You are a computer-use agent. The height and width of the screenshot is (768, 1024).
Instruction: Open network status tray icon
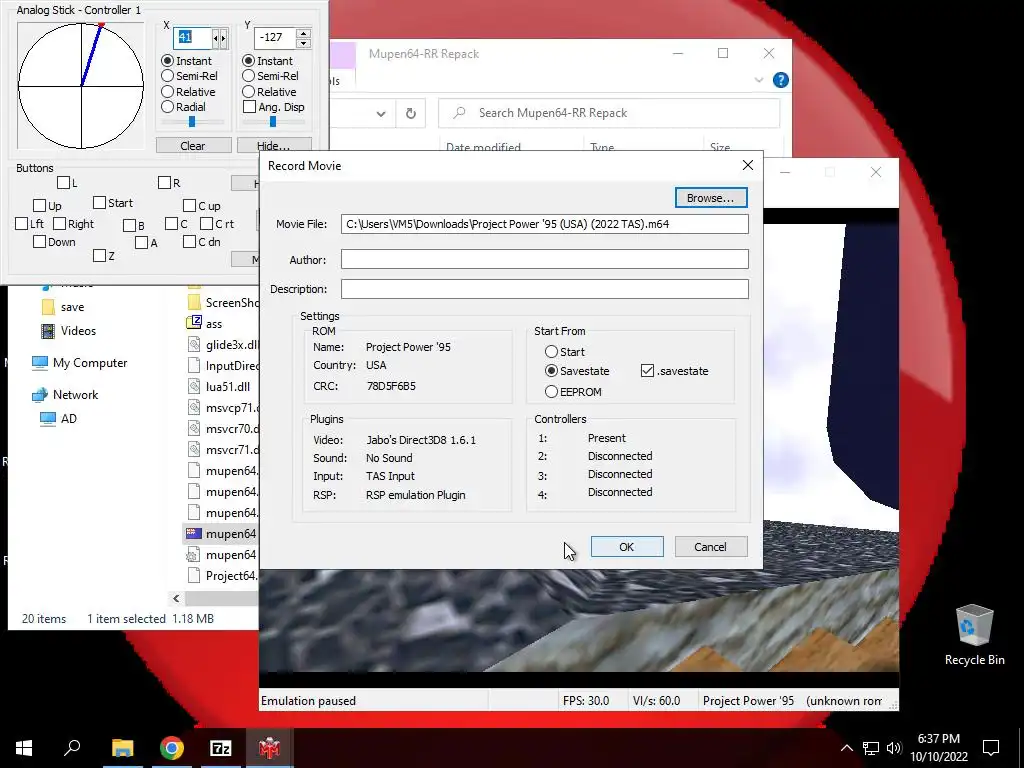tap(871, 748)
